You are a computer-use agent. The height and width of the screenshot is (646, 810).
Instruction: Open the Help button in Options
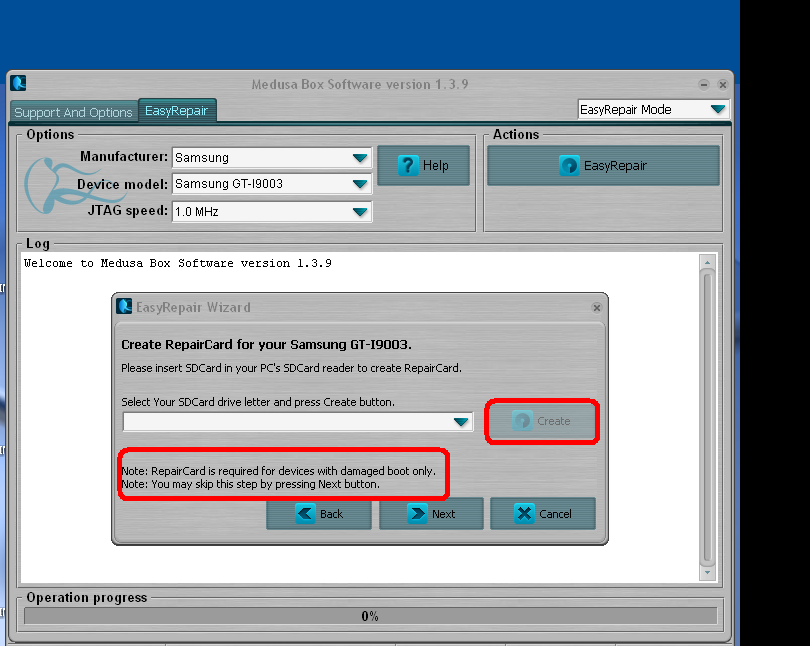click(424, 165)
